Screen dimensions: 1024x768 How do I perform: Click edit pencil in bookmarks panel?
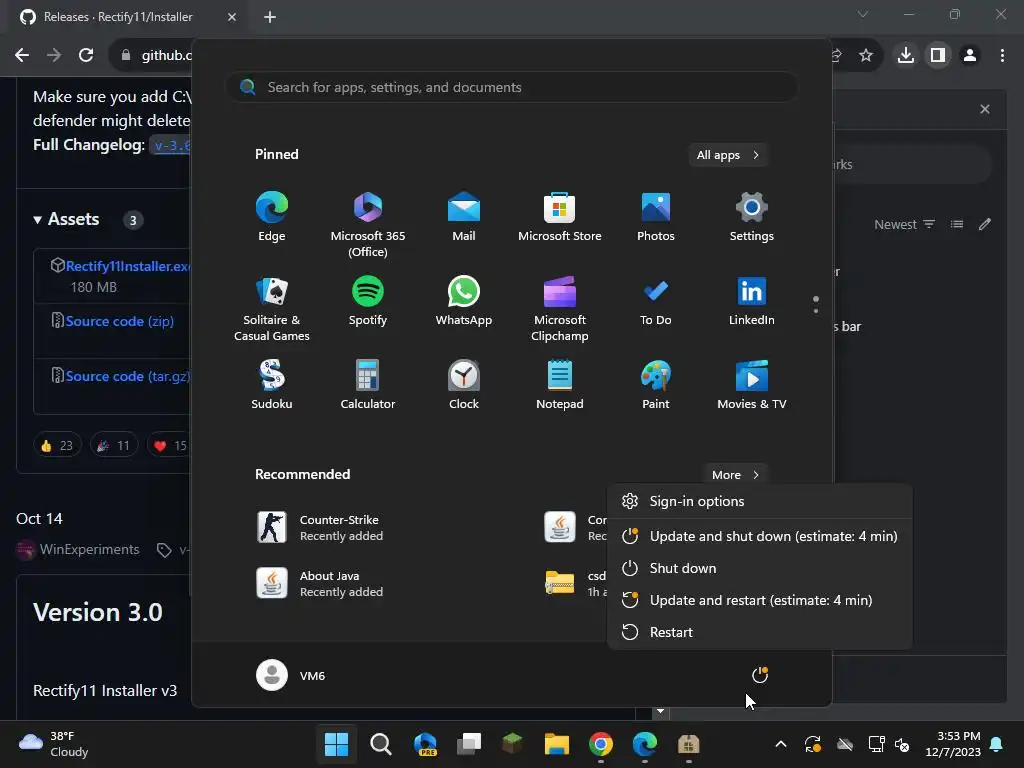985,225
